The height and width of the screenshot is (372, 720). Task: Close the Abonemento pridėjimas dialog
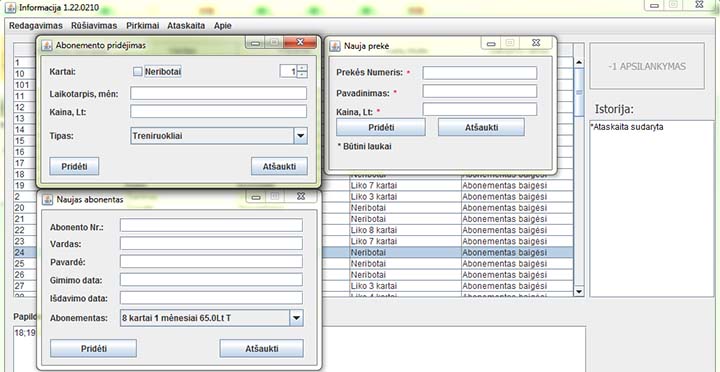click(x=300, y=42)
